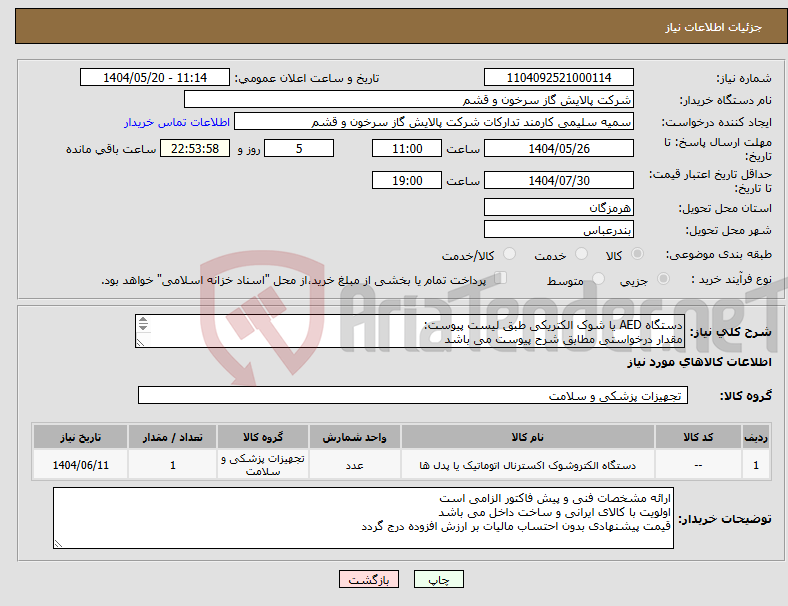Click the remaining time countdown 22:53:58
Viewport: 788px width, 606px height.
point(195,148)
